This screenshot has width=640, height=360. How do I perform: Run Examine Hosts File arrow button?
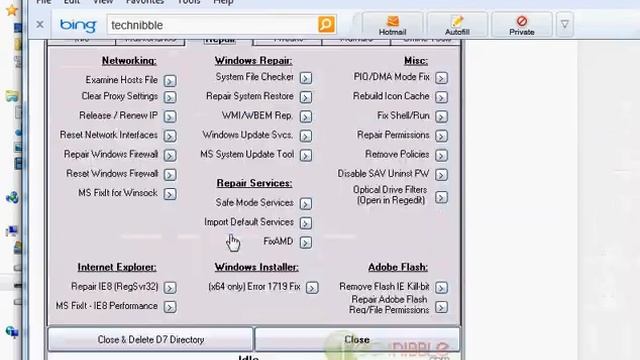click(170, 80)
